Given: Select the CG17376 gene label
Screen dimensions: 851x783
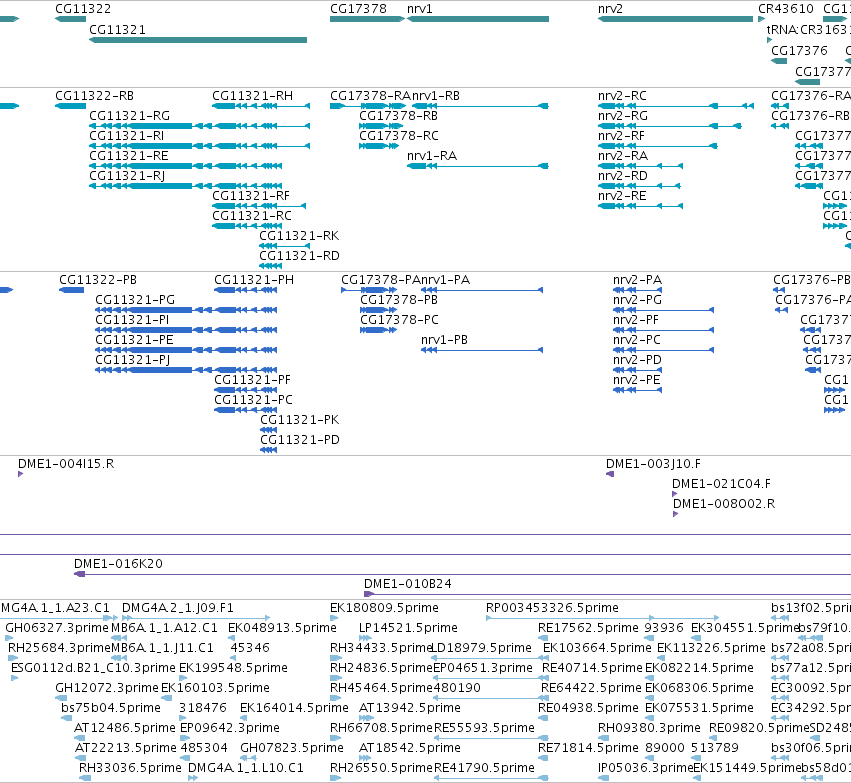Looking at the screenshot, I should point(799,50).
